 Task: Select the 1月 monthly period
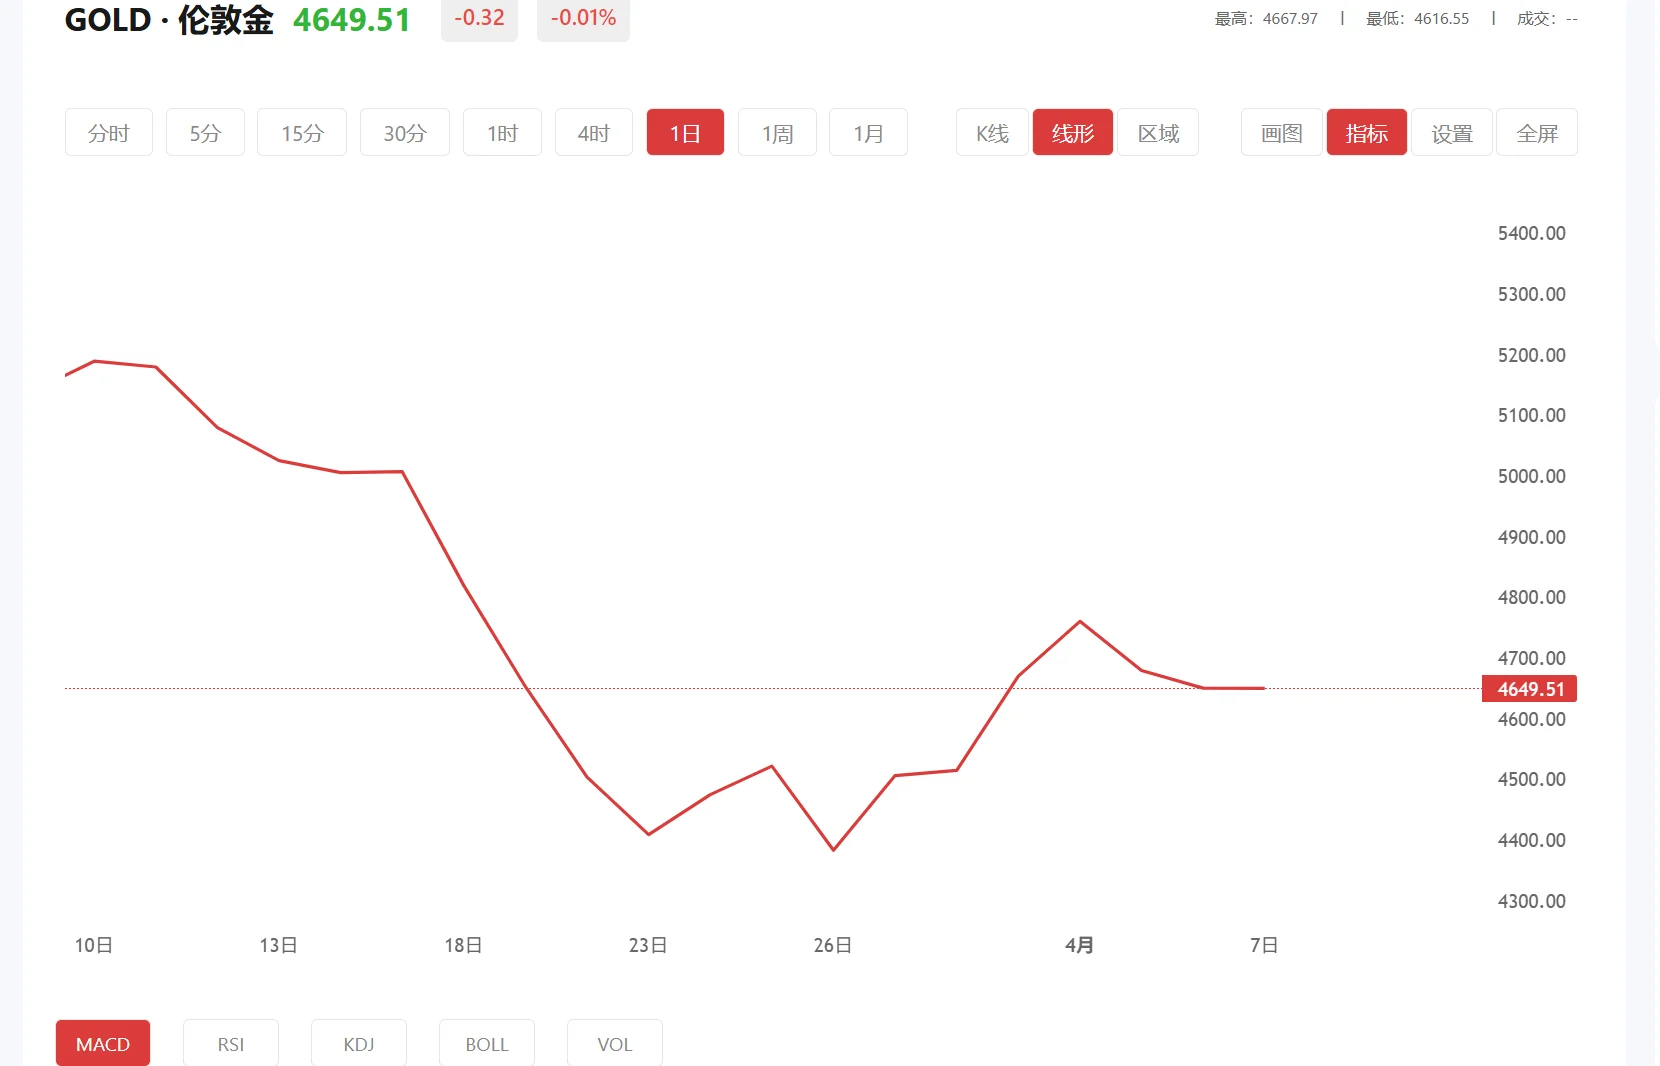pyautogui.click(x=868, y=132)
